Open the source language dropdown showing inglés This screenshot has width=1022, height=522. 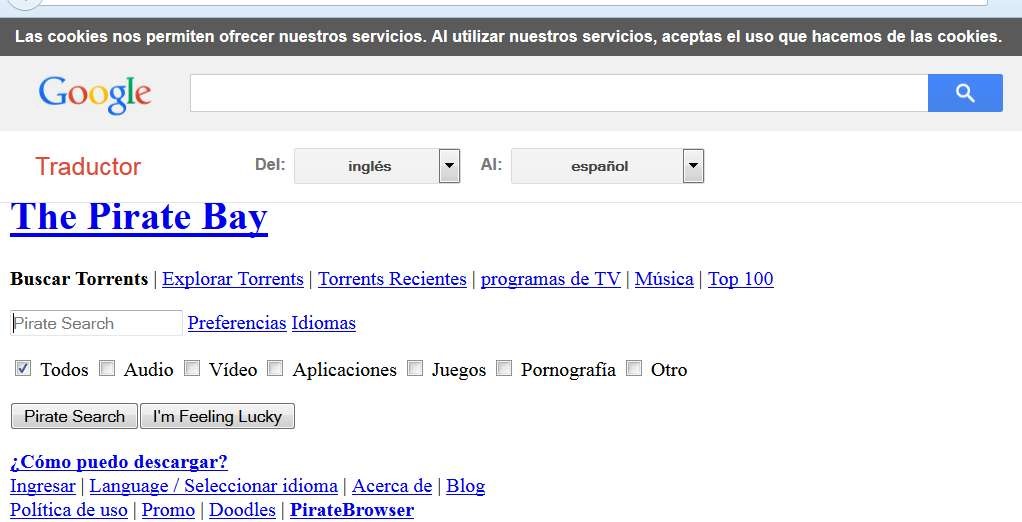pos(377,166)
